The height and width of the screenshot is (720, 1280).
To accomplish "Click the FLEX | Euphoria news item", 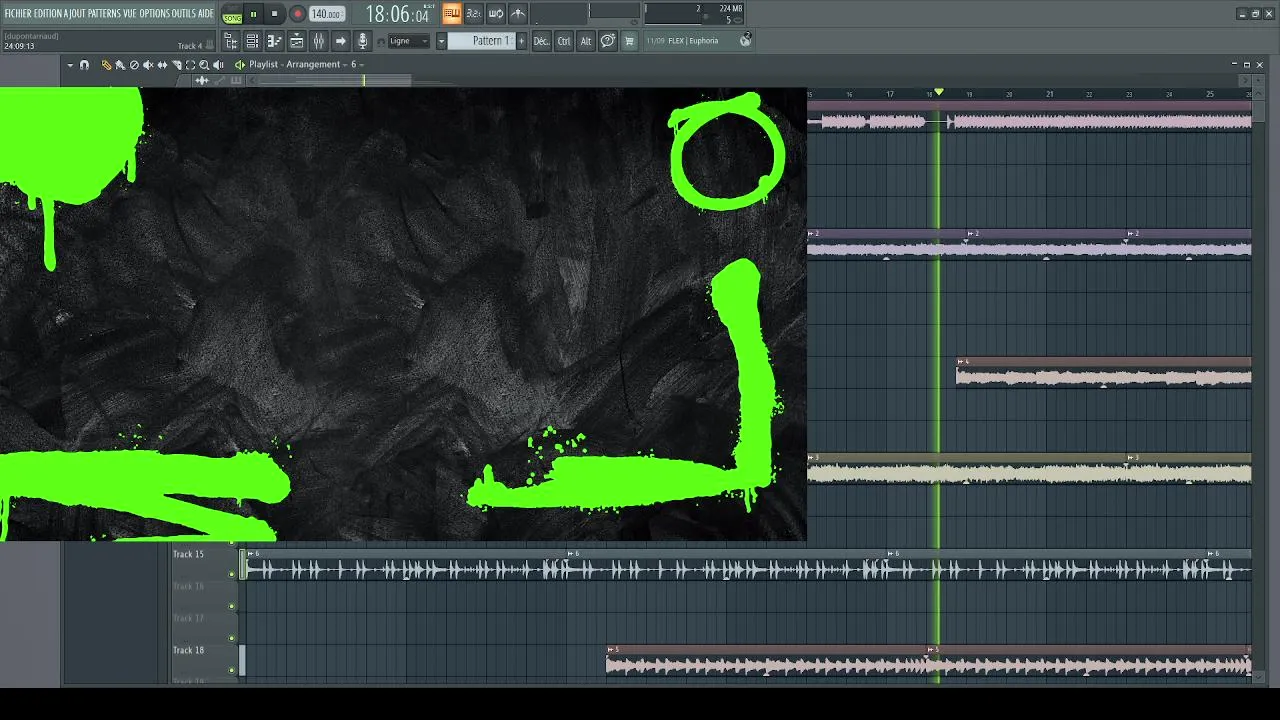I will pyautogui.click(x=682, y=41).
